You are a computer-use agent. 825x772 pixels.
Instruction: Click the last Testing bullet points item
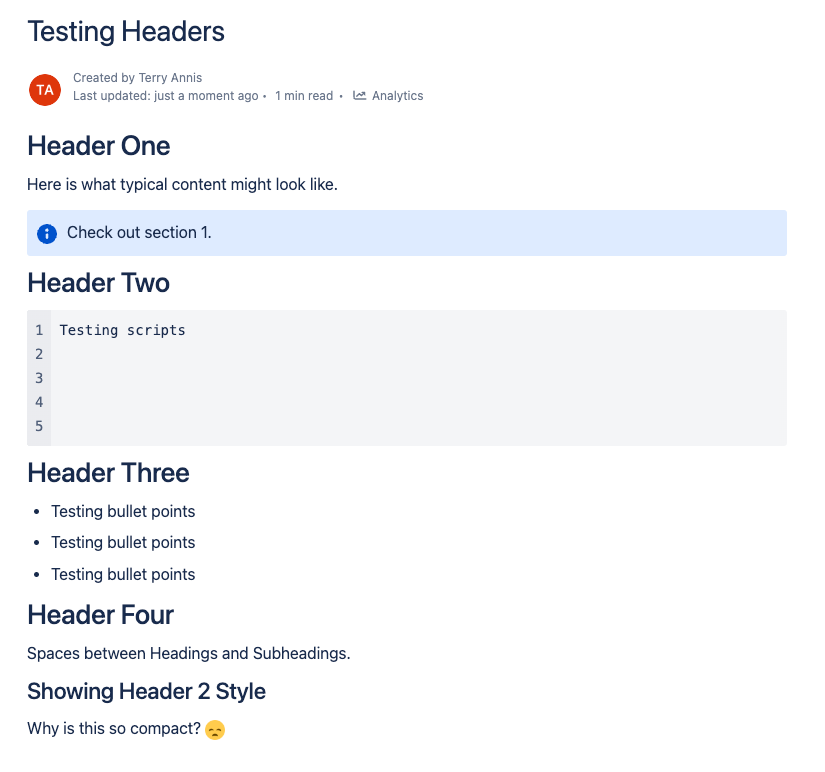(123, 575)
